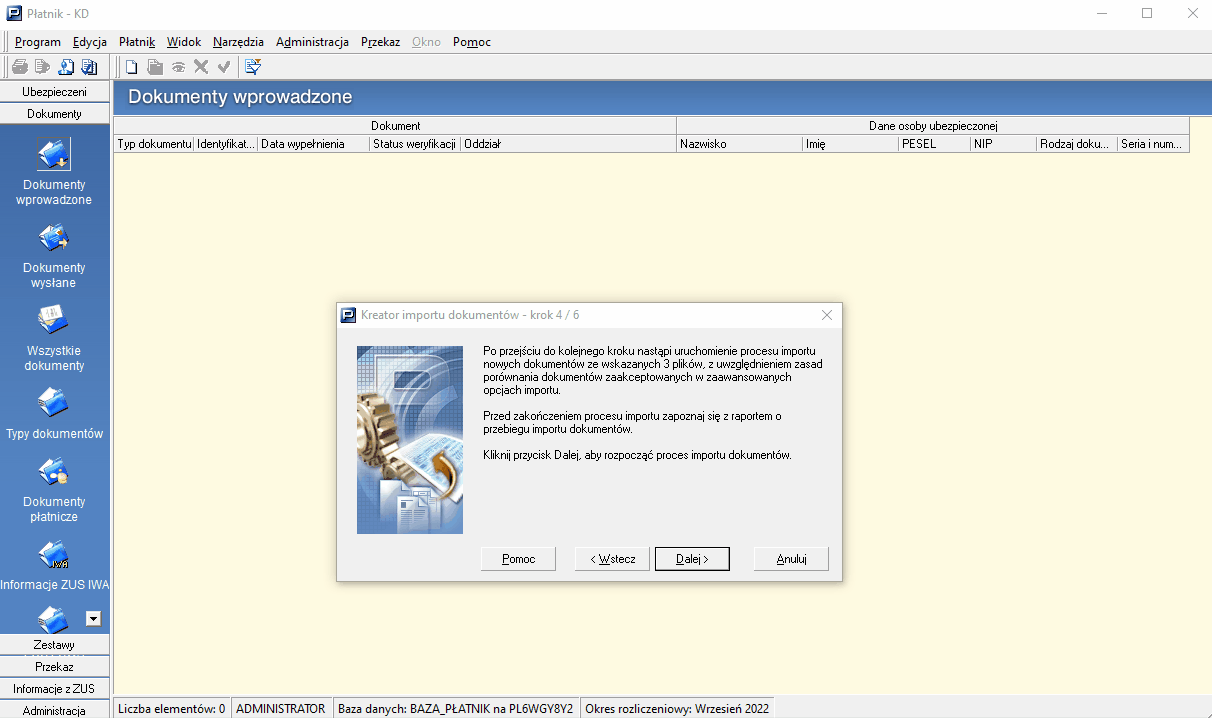The height and width of the screenshot is (718, 1212).
Task: Click the new document toolbar icon
Action: [x=131, y=67]
